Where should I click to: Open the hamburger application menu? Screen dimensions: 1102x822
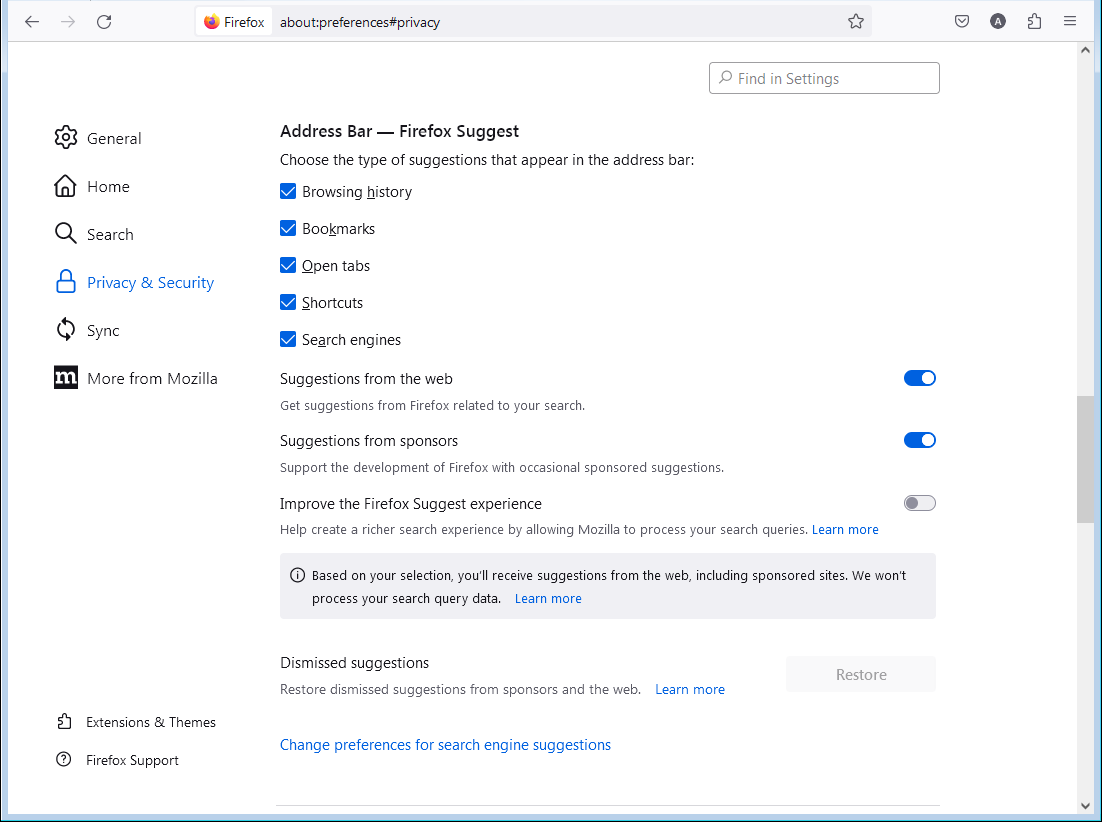tap(1070, 21)
